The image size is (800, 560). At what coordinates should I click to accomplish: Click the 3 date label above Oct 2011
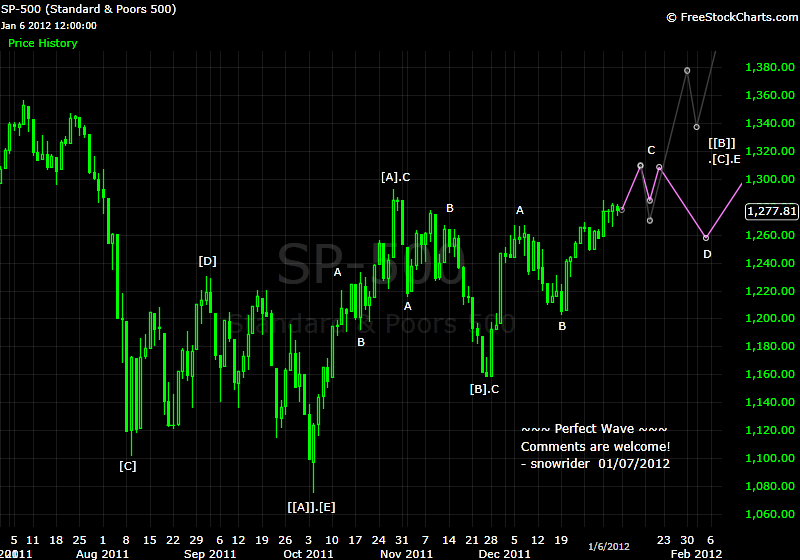(x=308, y=540)
